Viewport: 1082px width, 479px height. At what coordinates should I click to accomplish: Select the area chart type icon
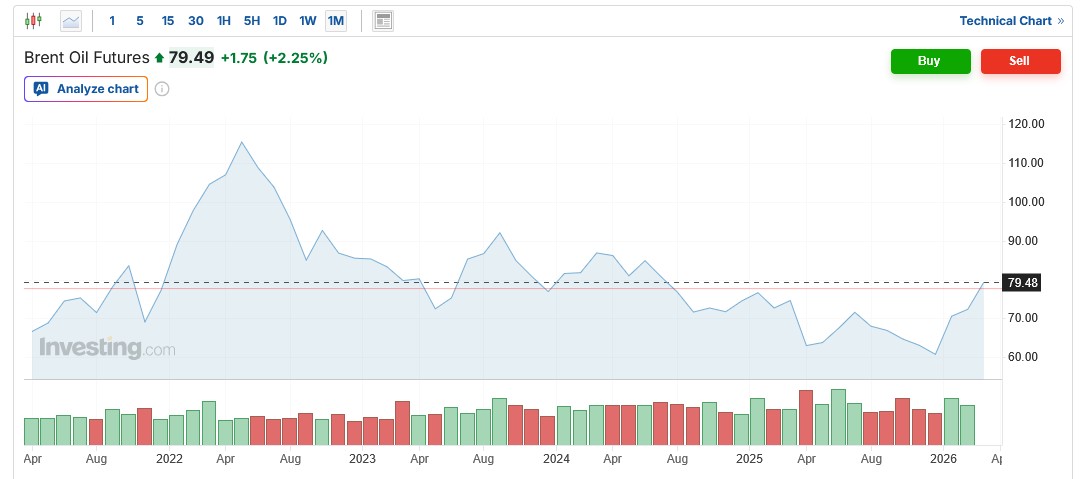[x=70, y=20]
